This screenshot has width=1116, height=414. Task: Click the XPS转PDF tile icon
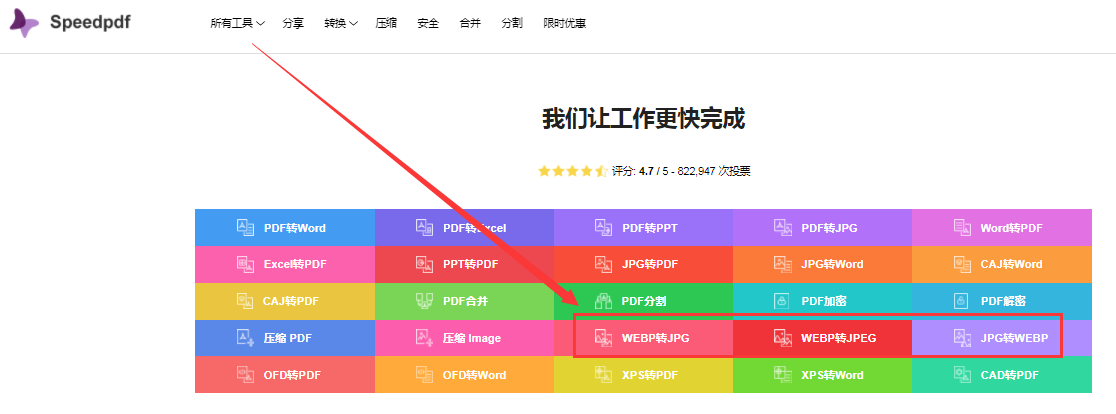coord(604,374)
